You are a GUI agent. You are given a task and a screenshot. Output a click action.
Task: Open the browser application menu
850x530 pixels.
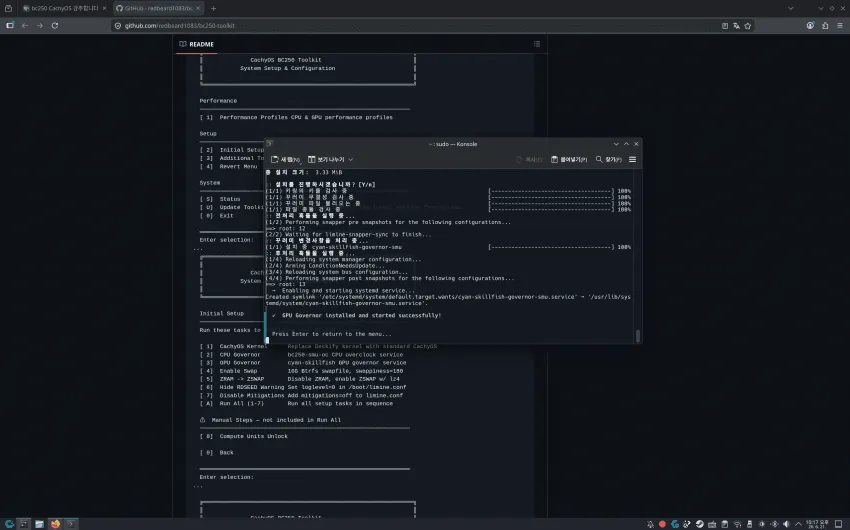click(x=840, y=25)
